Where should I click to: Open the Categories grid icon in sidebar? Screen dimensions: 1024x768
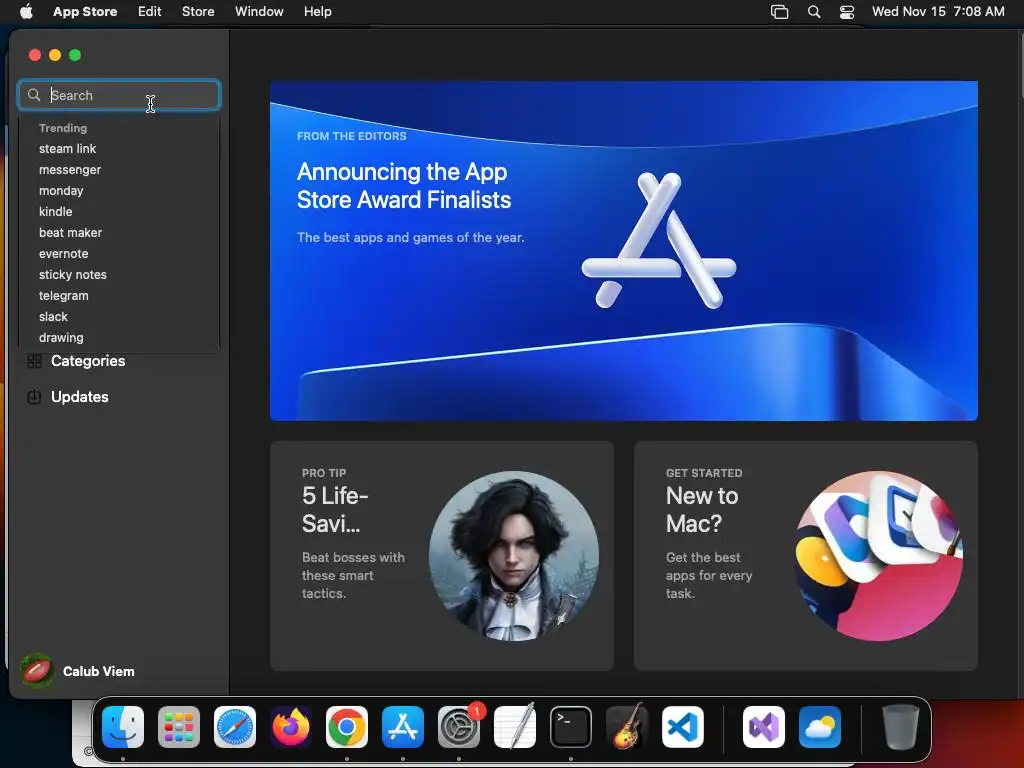pyautogui.click(x=35, y=361)
